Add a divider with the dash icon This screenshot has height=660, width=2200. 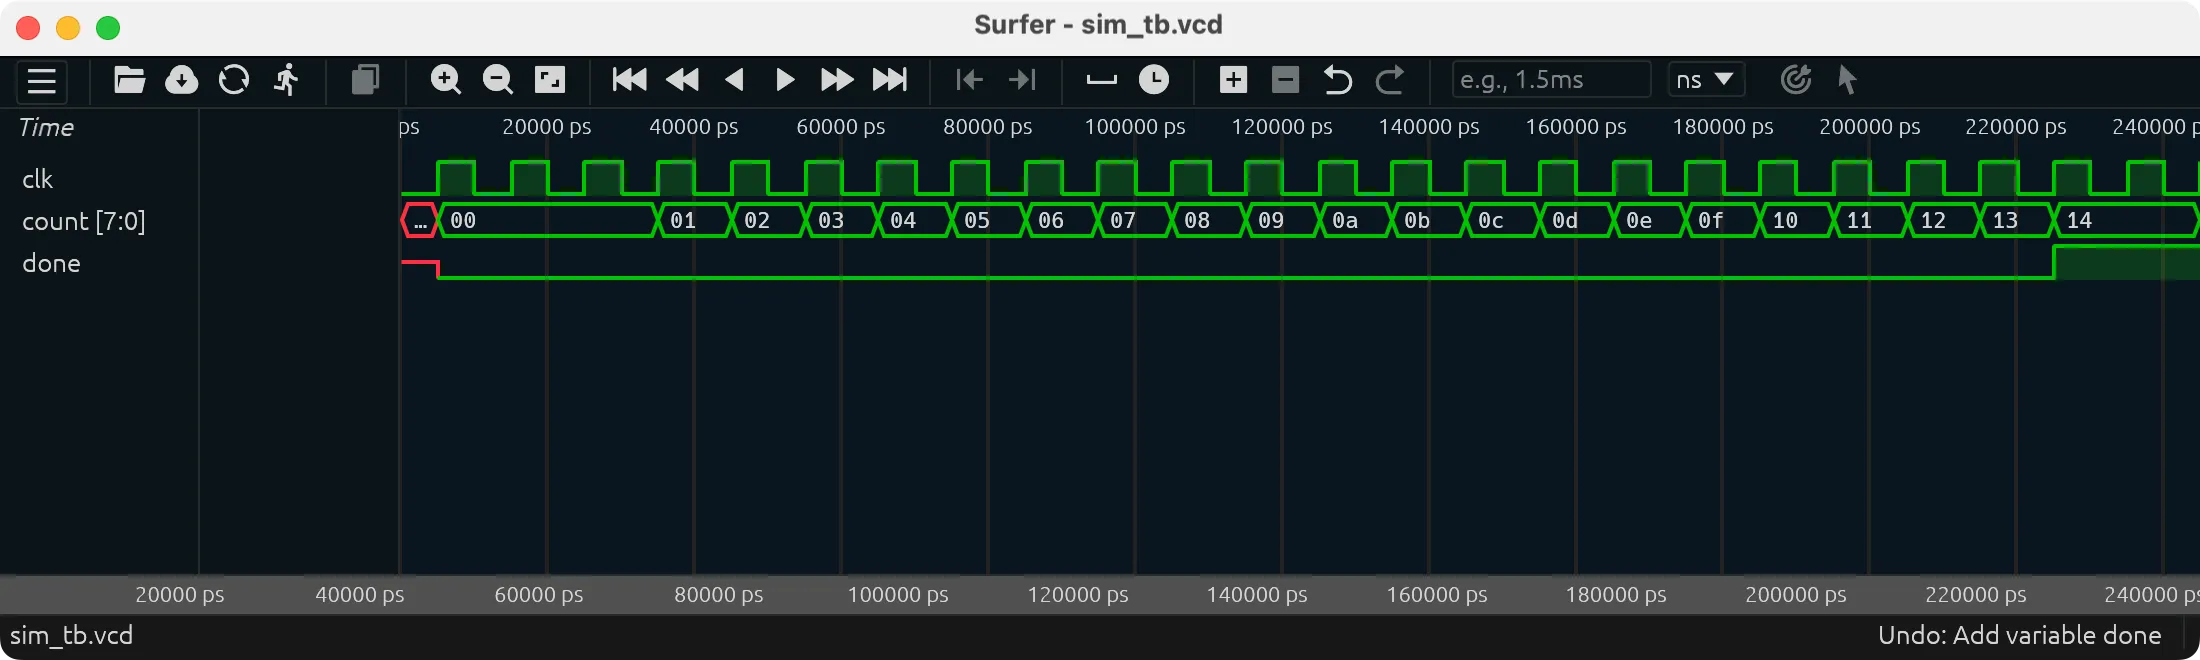pyautogui.click(x=1102, y=80)
